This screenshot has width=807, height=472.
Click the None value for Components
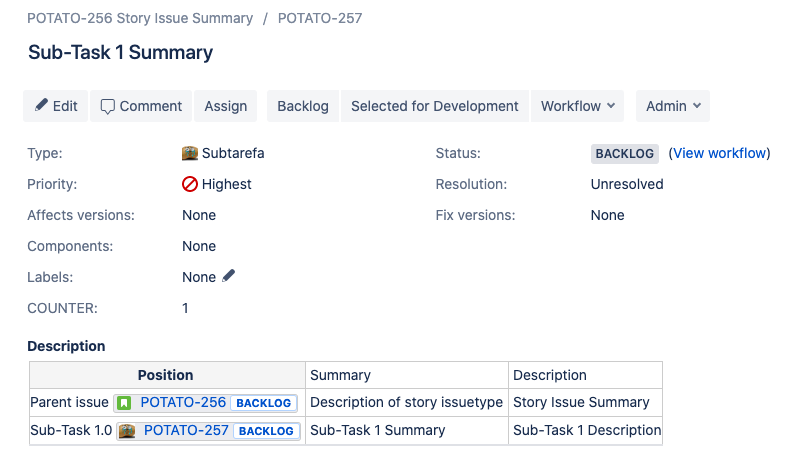click(x=199, y=246)
